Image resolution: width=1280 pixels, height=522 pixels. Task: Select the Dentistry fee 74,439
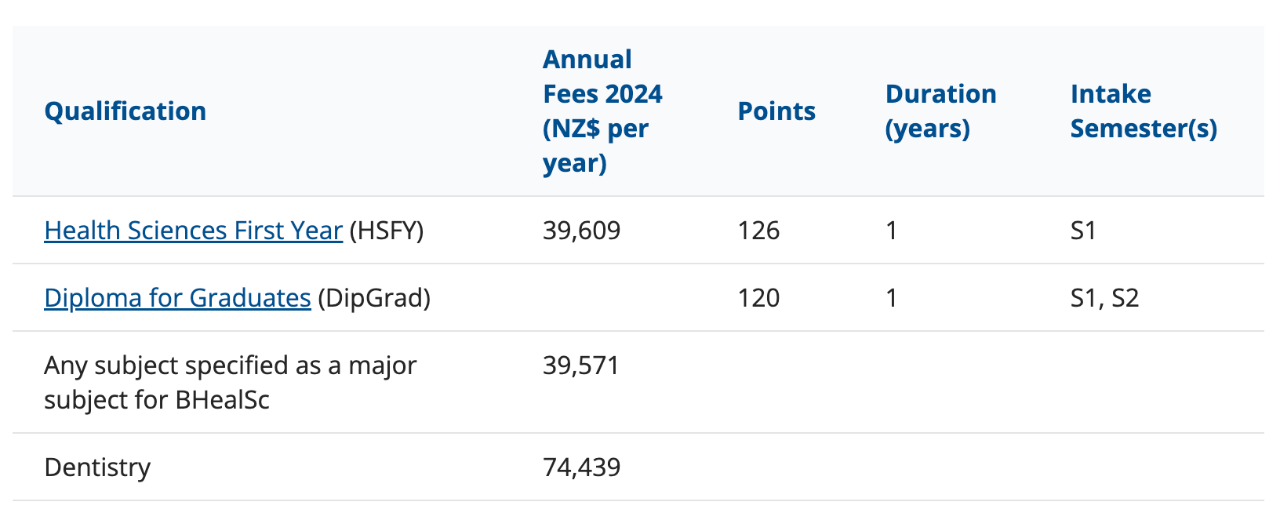[x=582, y=467]
